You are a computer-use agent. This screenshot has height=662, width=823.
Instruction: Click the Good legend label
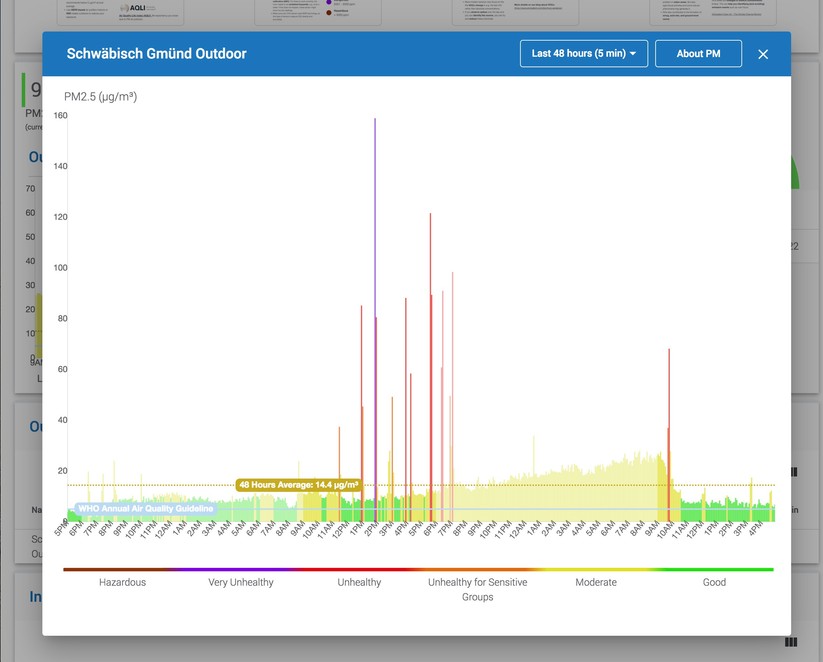[x=714, y=582]
